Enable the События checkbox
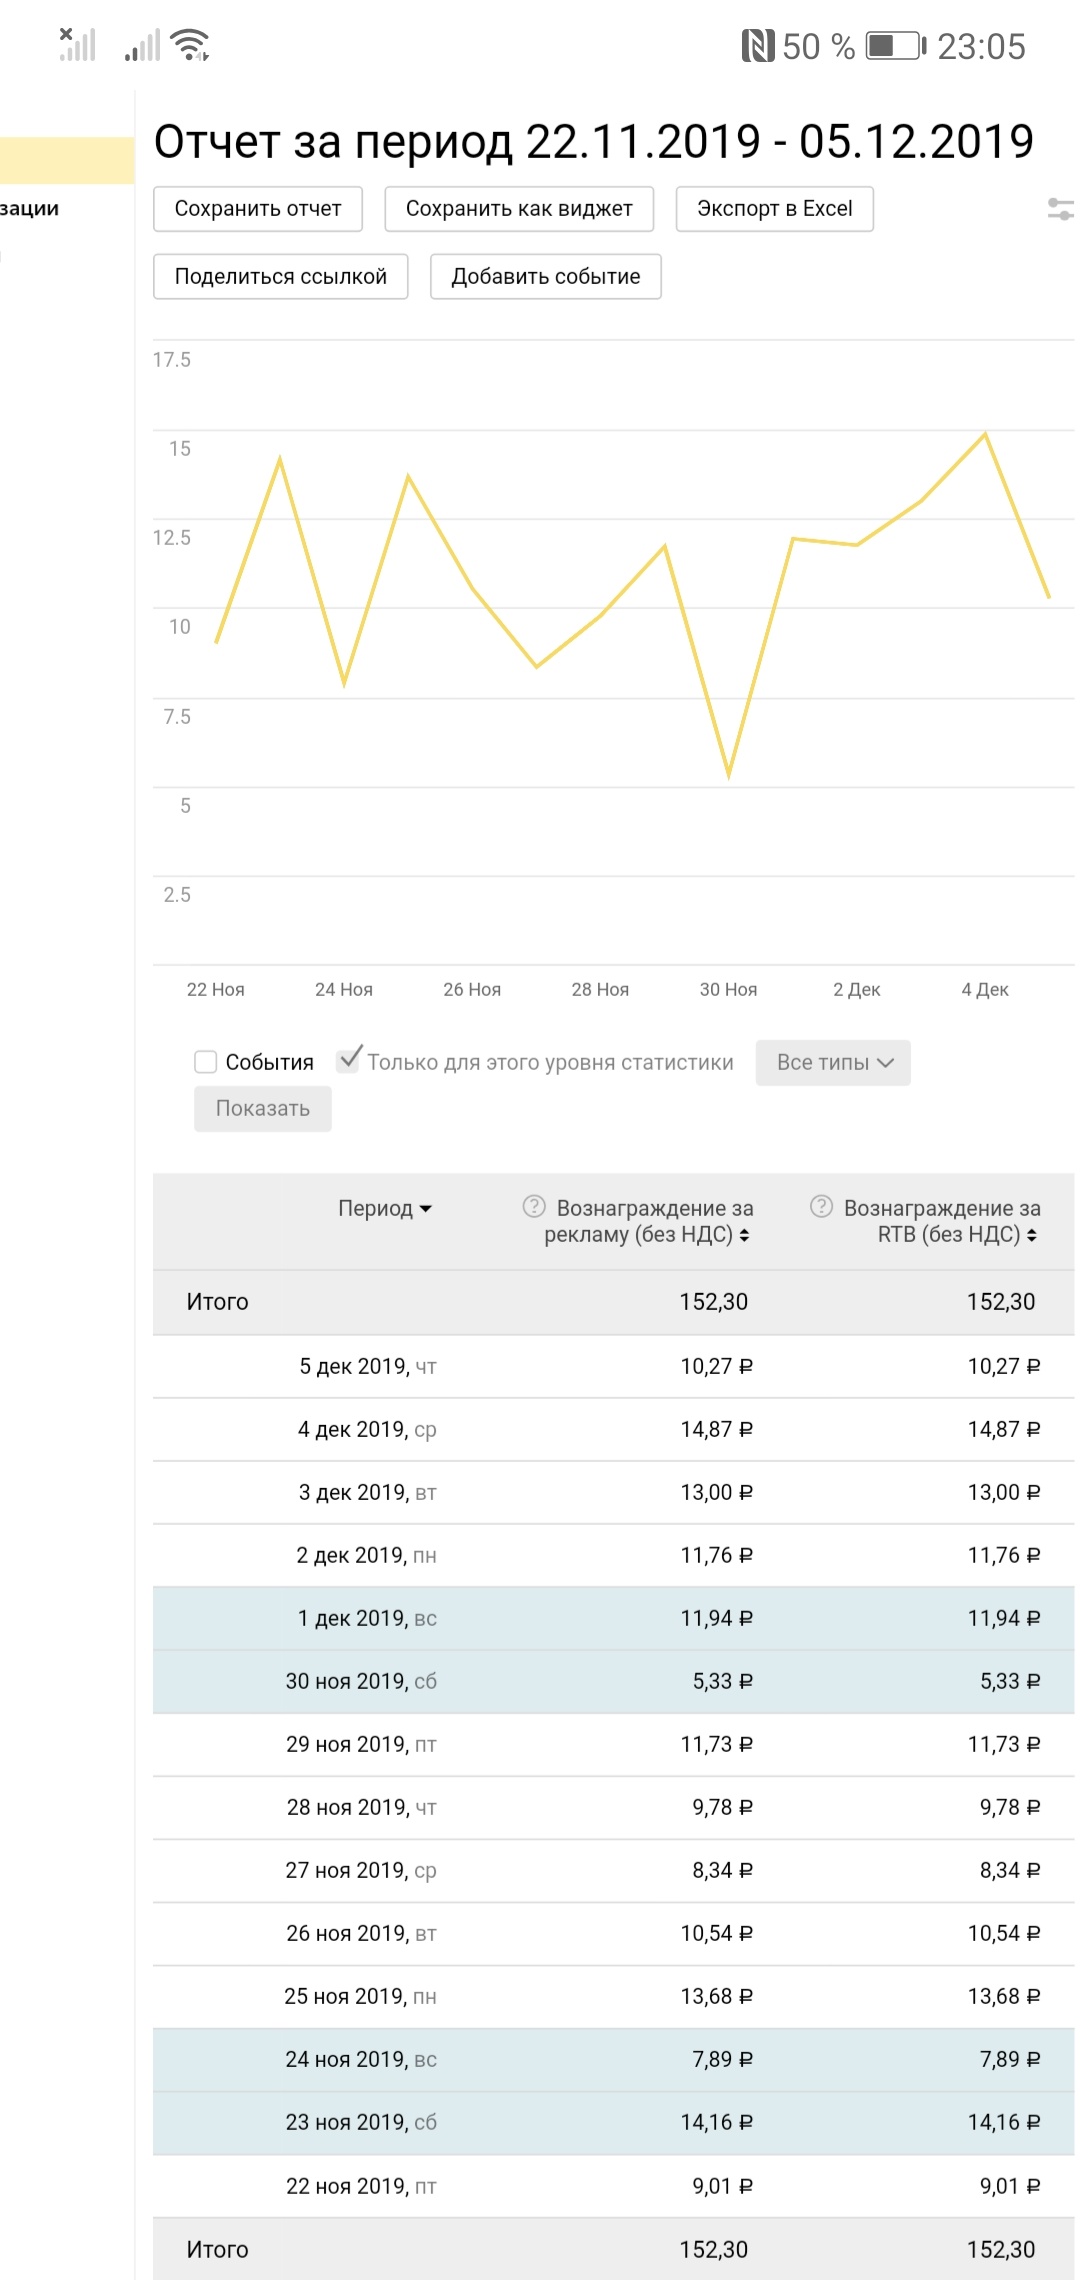1080x2280 pixels. point(206,1062)
